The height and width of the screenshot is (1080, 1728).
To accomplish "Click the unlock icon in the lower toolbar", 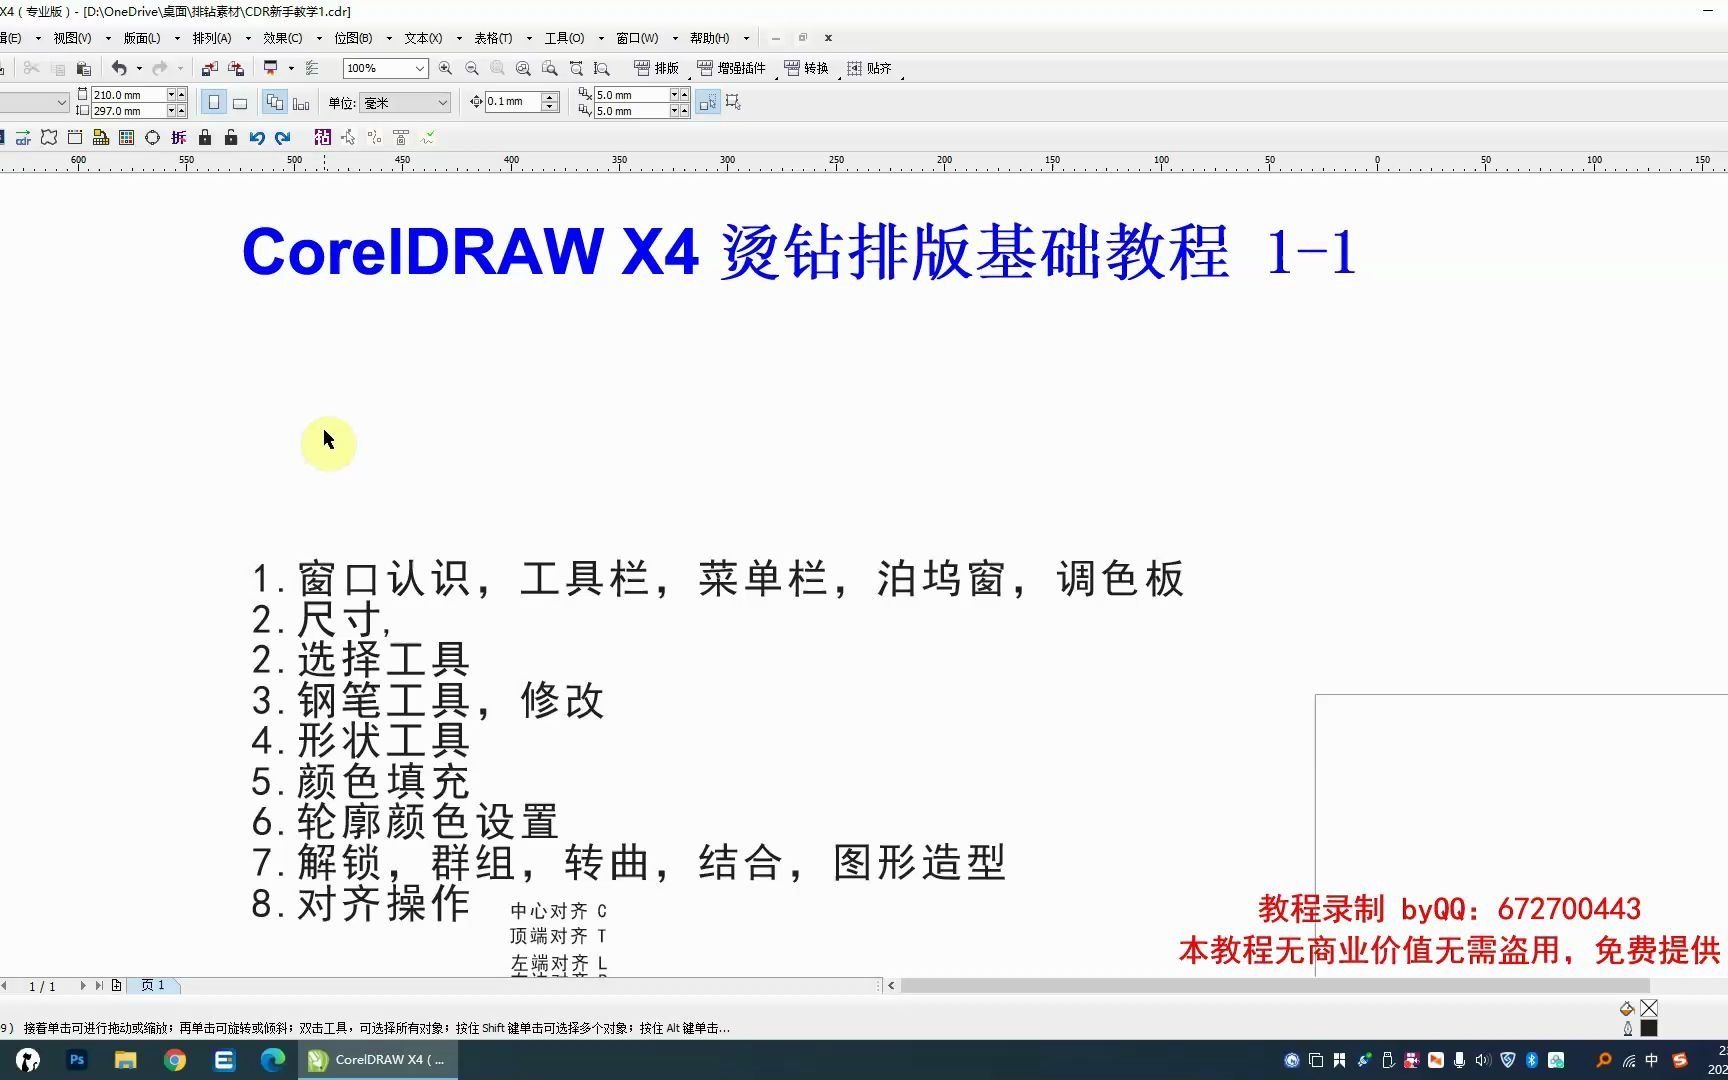I will click(232, 138).
